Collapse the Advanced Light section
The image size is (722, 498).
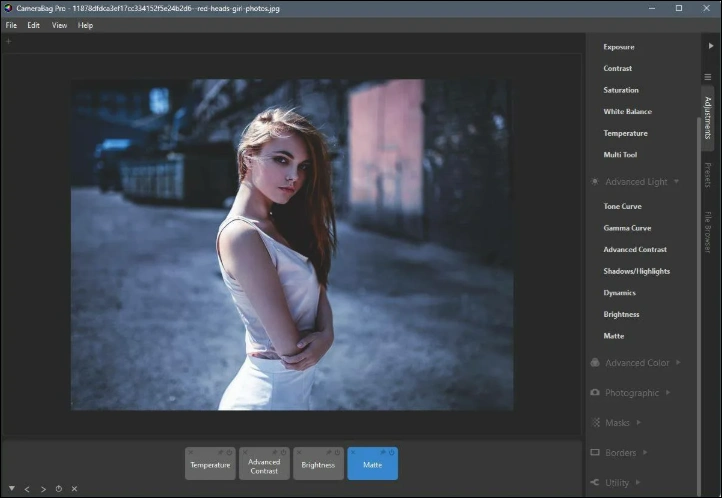[635, 182]
